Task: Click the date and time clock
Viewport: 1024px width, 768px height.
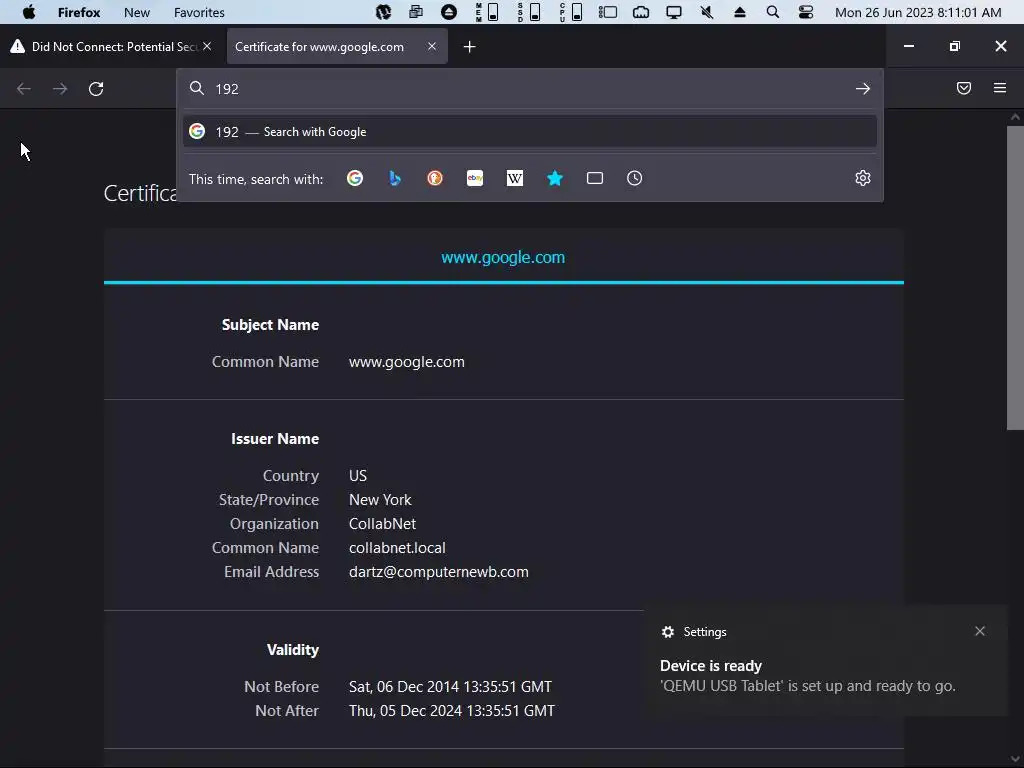Action: (x=918, y=12)
